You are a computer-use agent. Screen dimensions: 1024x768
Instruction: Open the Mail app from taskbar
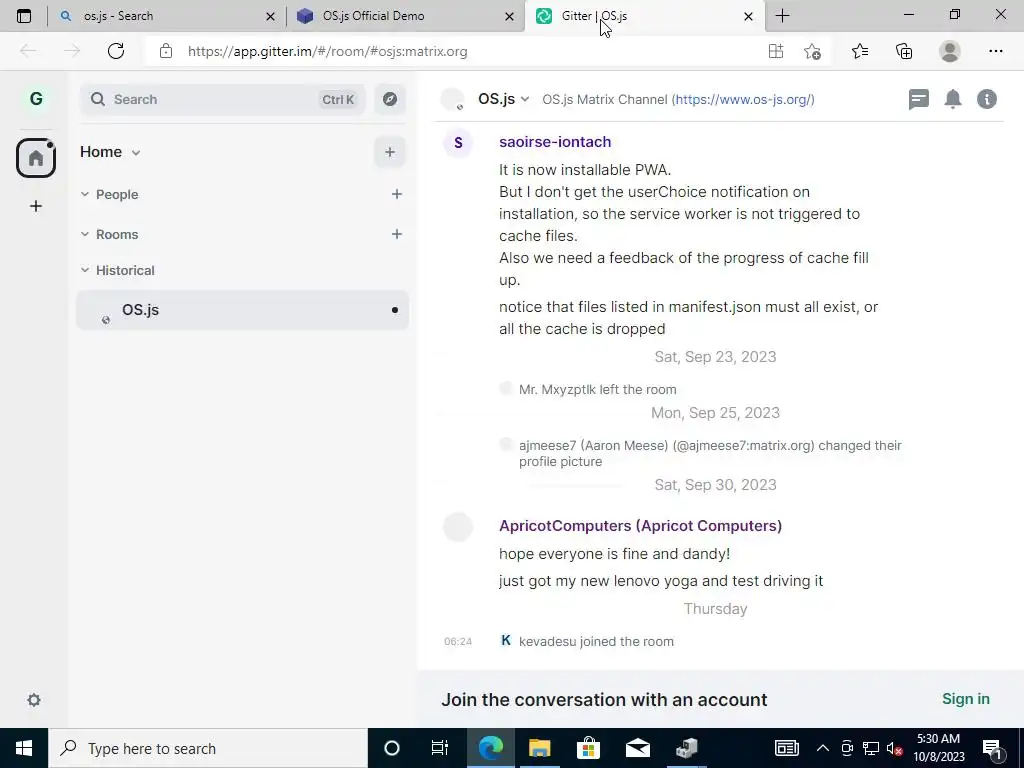click(637, 748)
